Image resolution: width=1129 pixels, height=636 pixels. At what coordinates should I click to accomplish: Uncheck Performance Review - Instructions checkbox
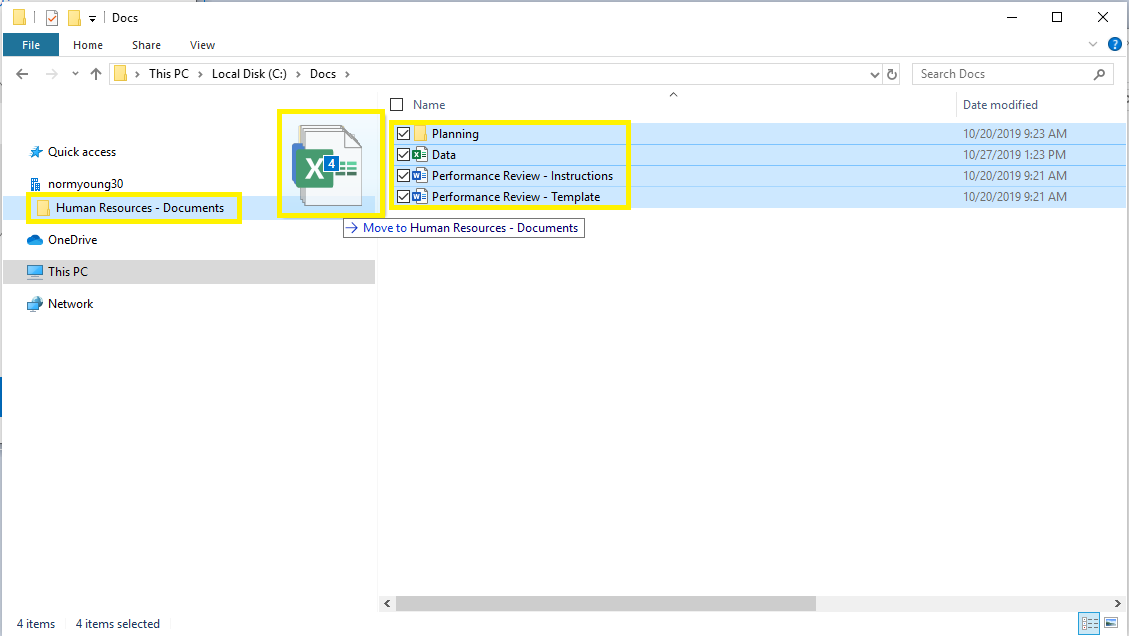coord(403,176)
